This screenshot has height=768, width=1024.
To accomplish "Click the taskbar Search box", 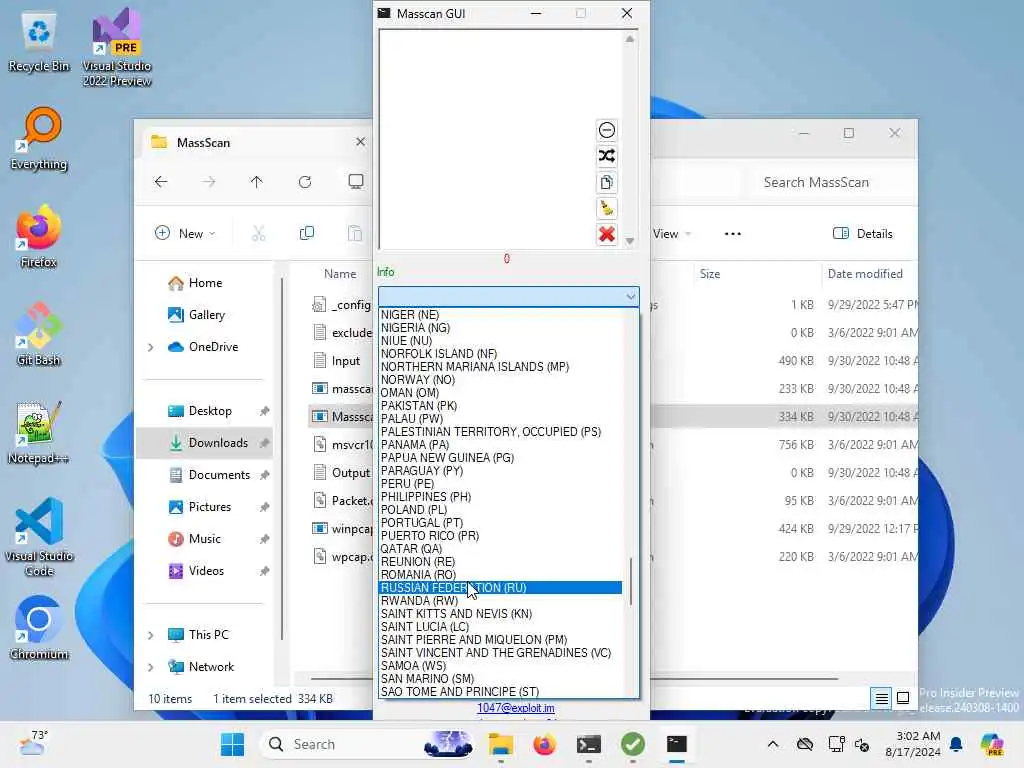I will (368, 744).
